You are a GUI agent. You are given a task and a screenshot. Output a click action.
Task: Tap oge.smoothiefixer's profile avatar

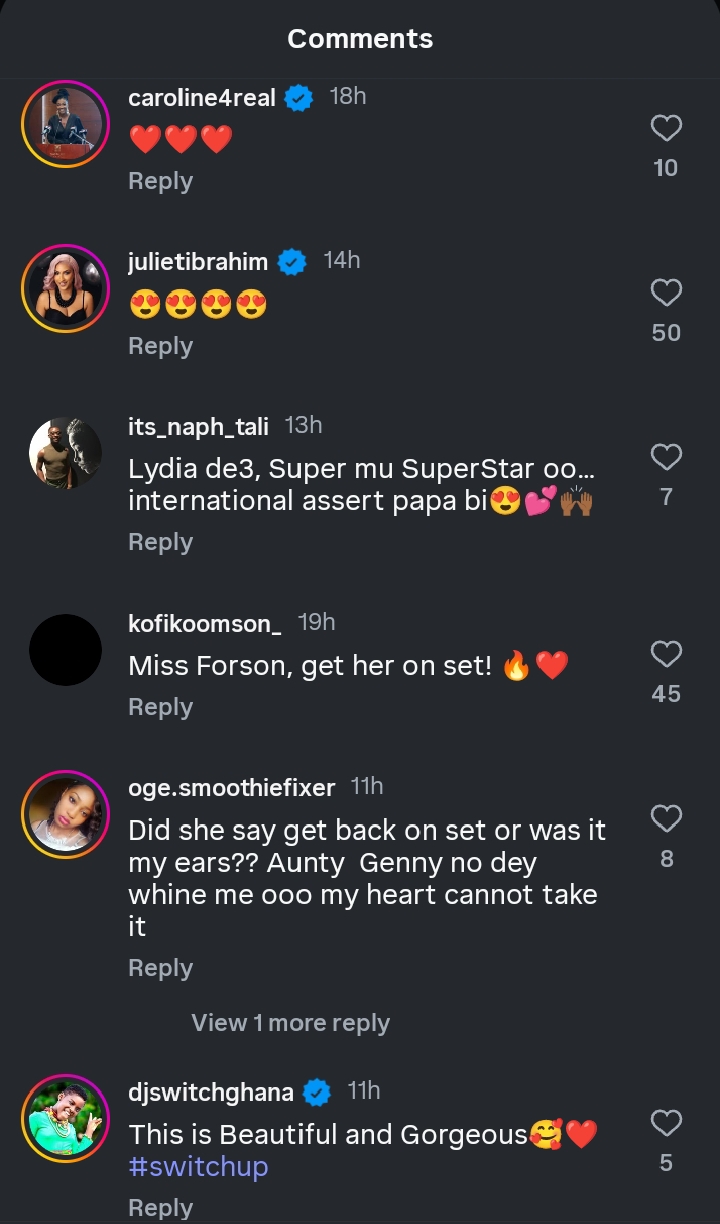[x=65, y=814]
